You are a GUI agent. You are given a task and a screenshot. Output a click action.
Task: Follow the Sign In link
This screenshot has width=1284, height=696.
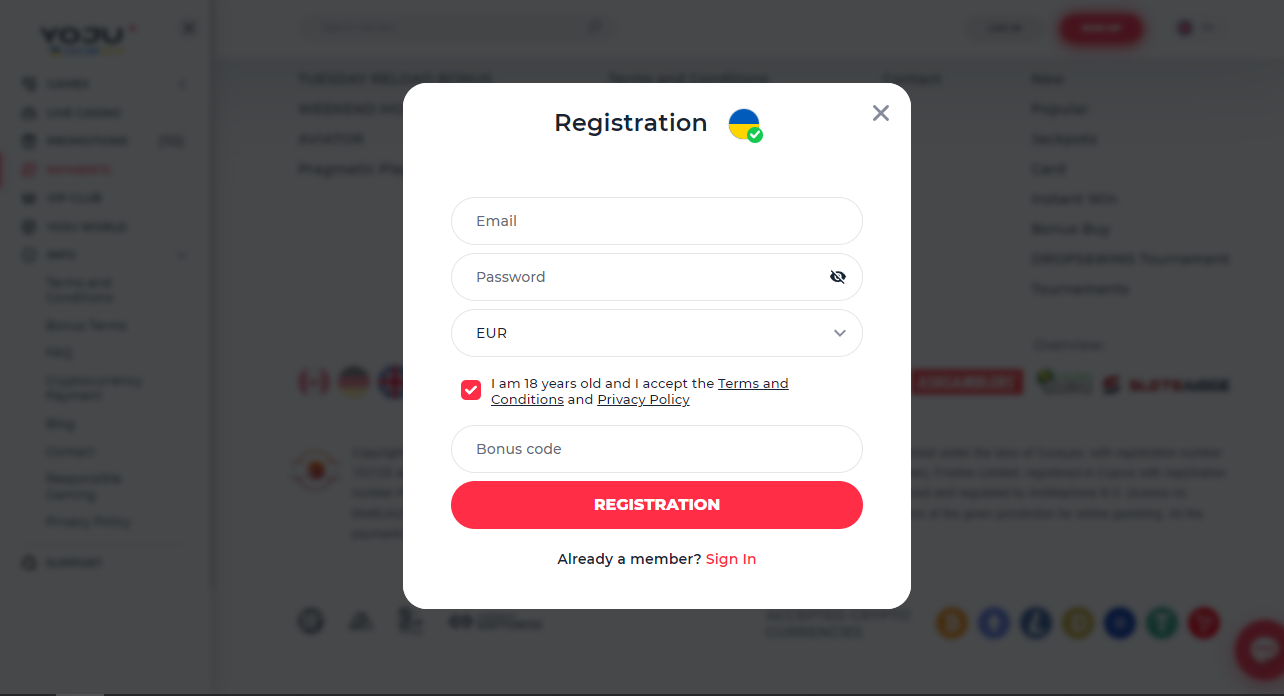(x=731, y=559)
